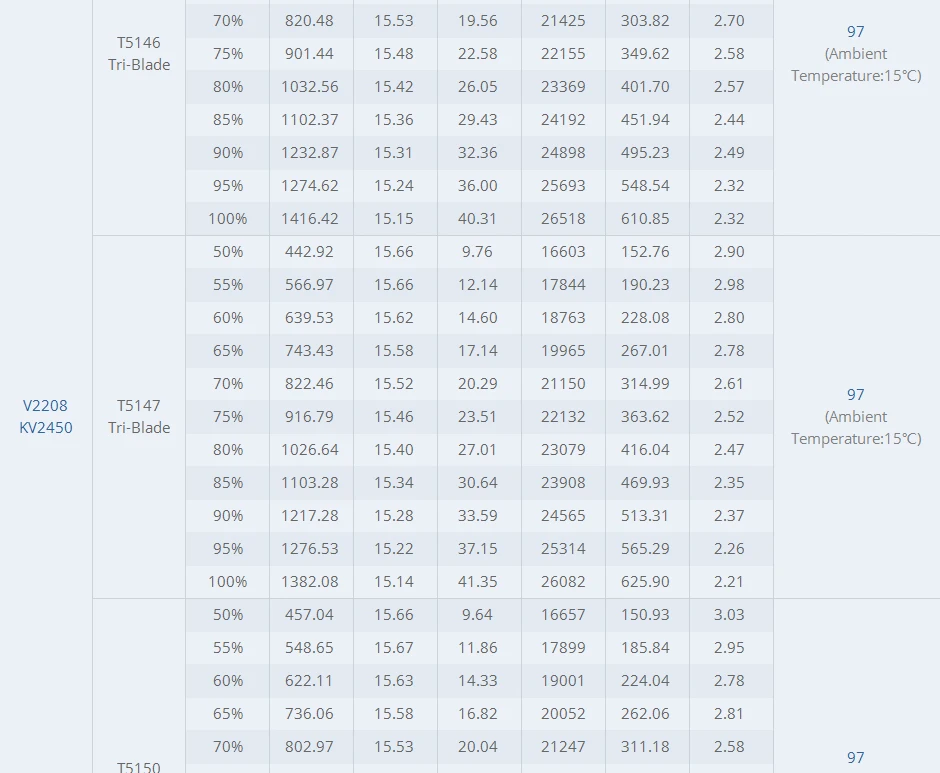
Task: Select the 50% throttle cell in T5147 rows
Action: pyautogui.click(x=228, y=251)
